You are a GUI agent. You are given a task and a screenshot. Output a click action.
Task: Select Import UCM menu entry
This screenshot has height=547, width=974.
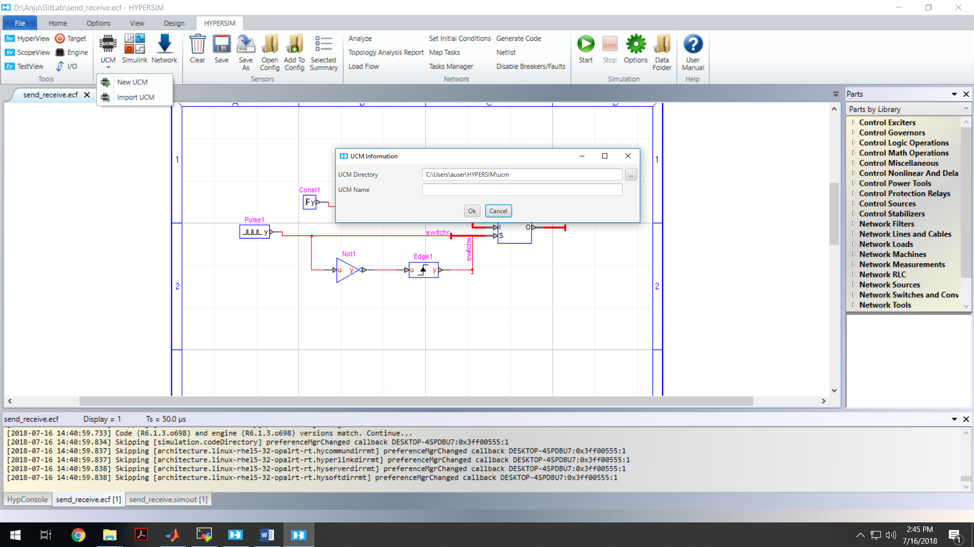click(x=135, y=97)
